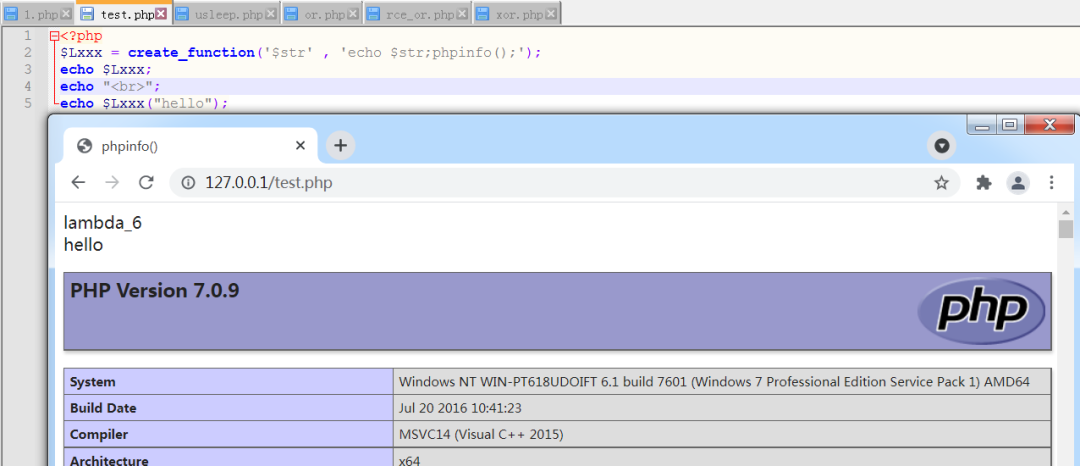Open the browser profile avatar

[1017, 182]
